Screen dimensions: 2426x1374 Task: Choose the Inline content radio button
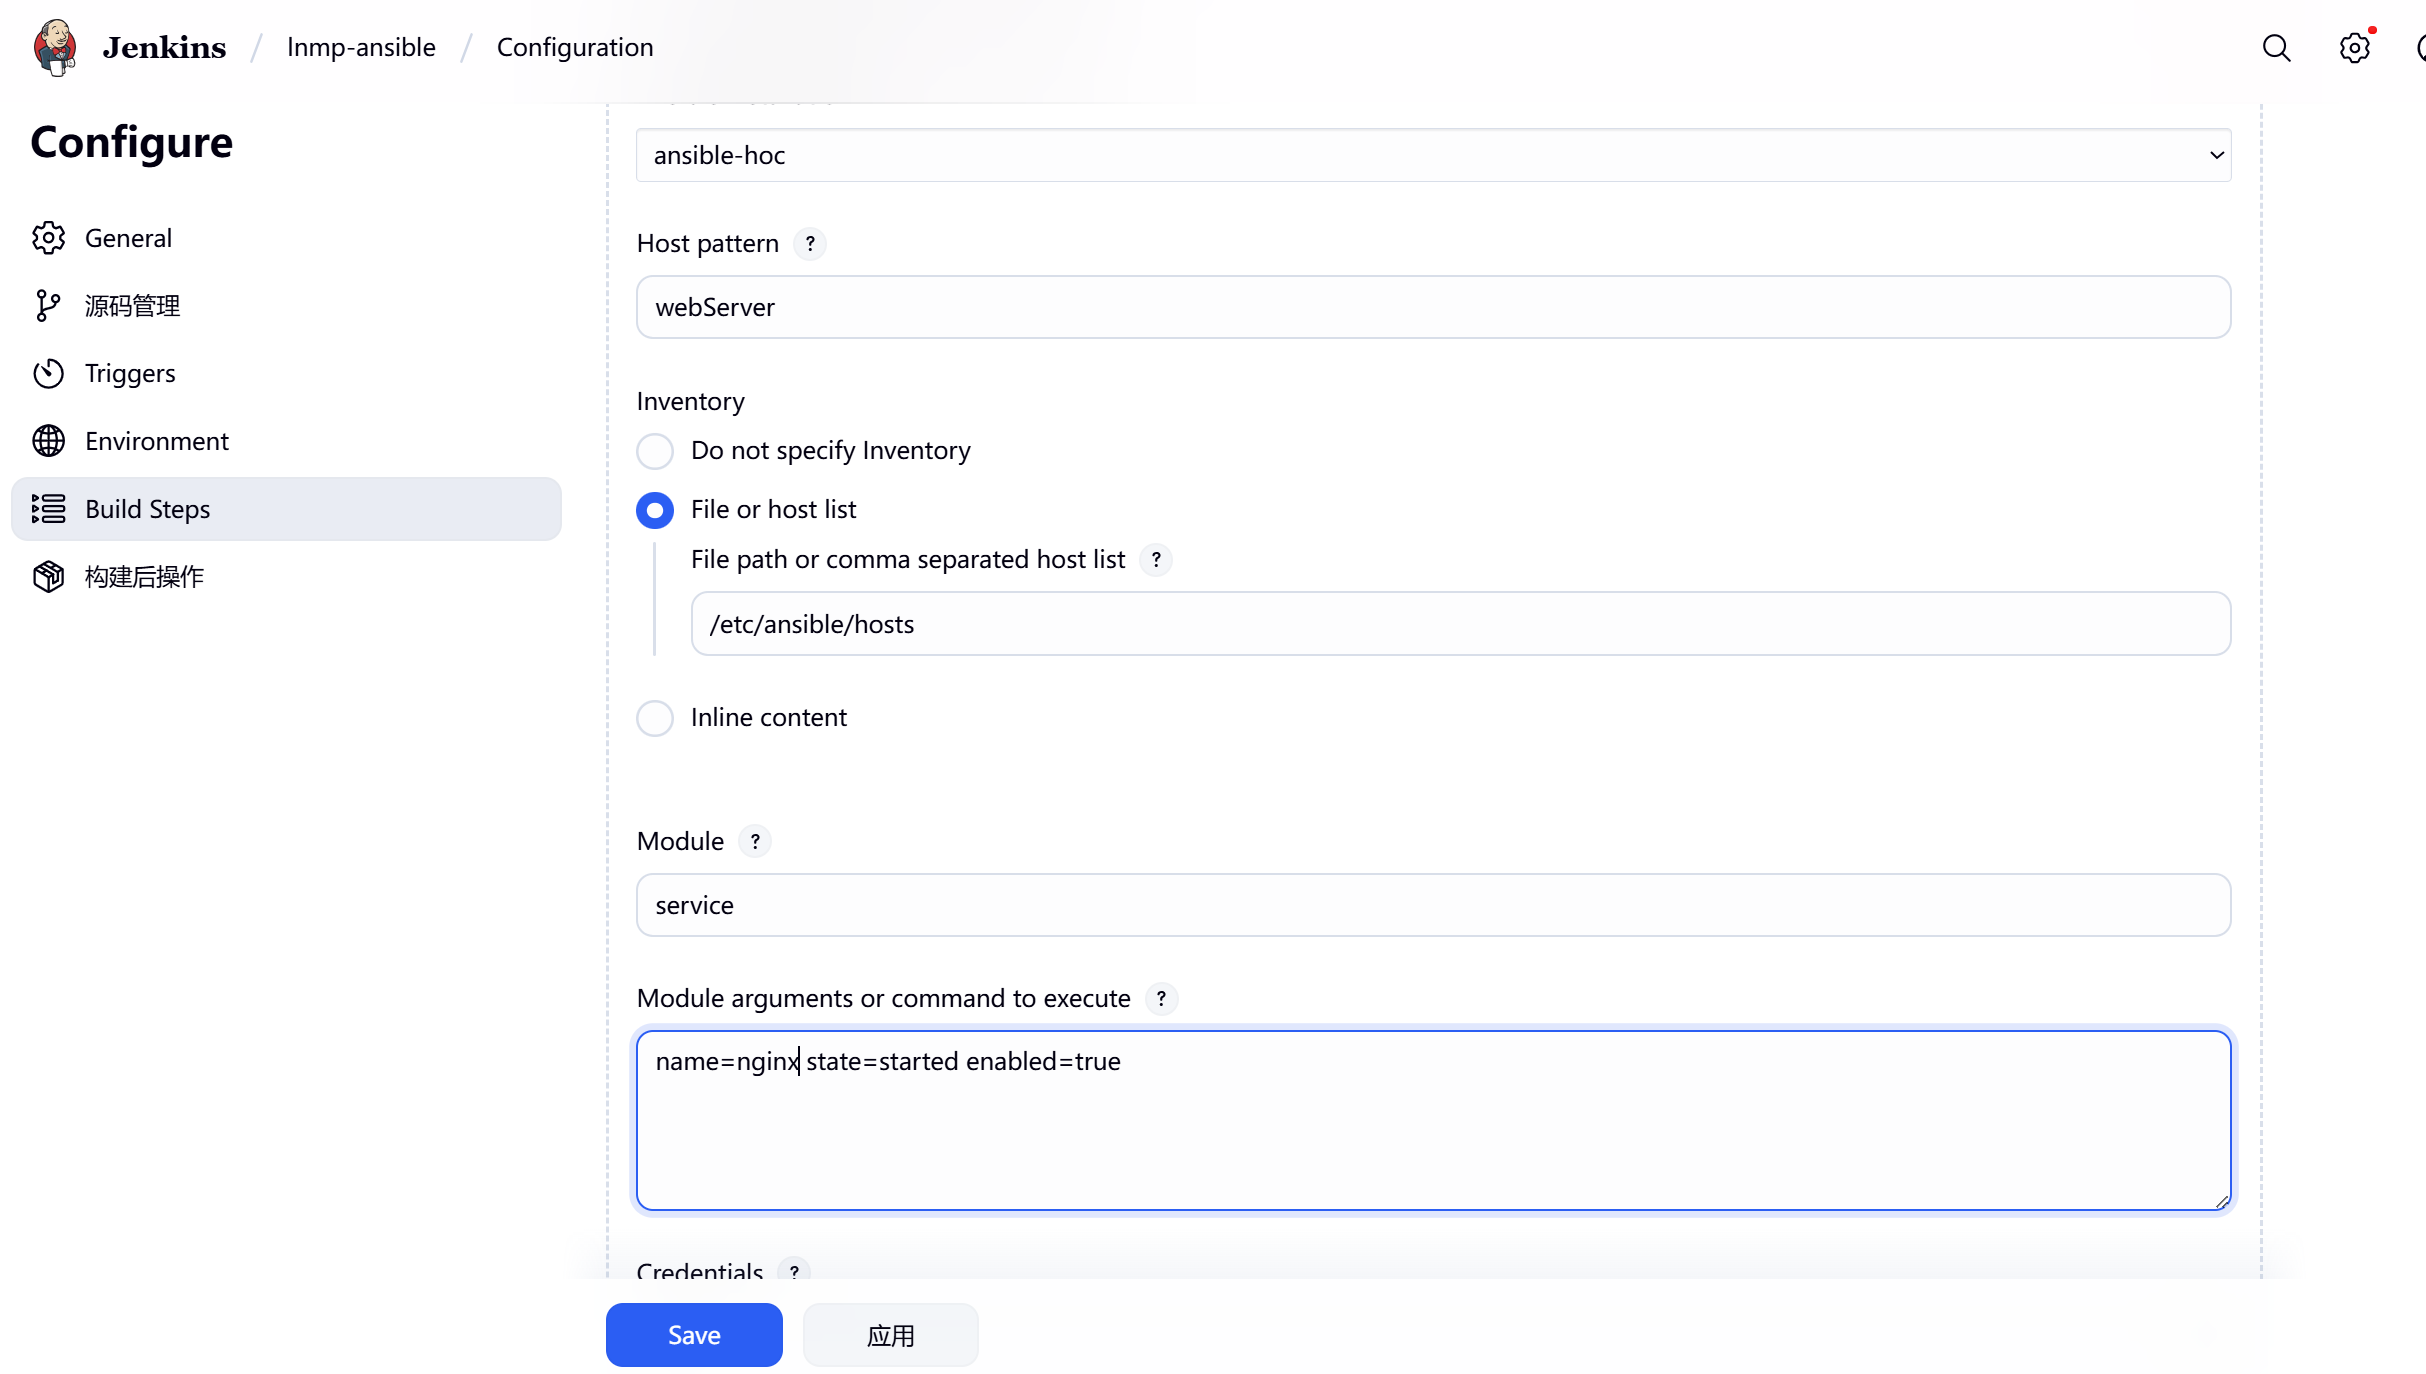pyautogui.click(x=655, y=718)
